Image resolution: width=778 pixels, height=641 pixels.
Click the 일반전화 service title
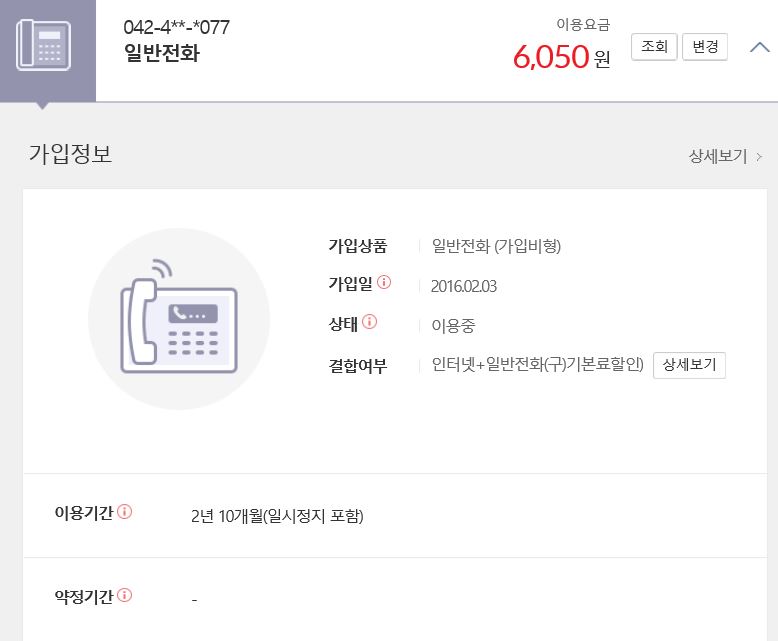click(162, 54)
